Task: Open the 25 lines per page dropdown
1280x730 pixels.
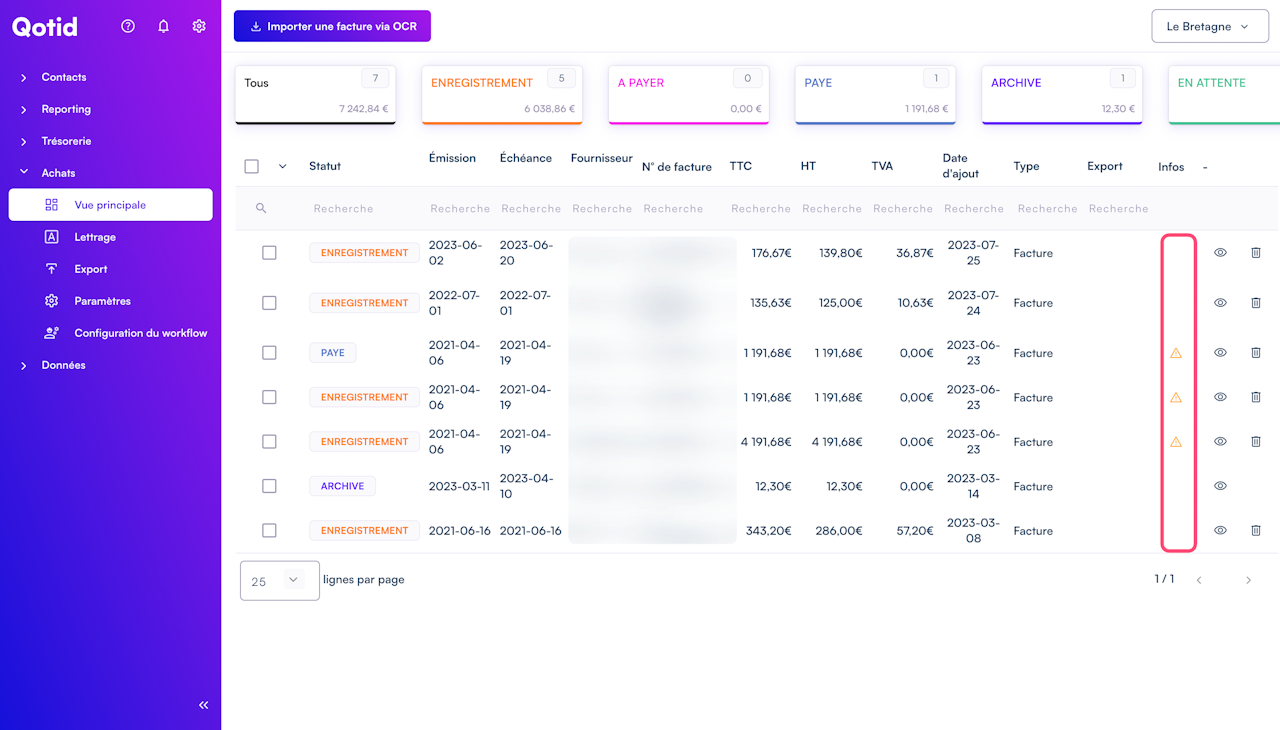Action: [279, 580]
